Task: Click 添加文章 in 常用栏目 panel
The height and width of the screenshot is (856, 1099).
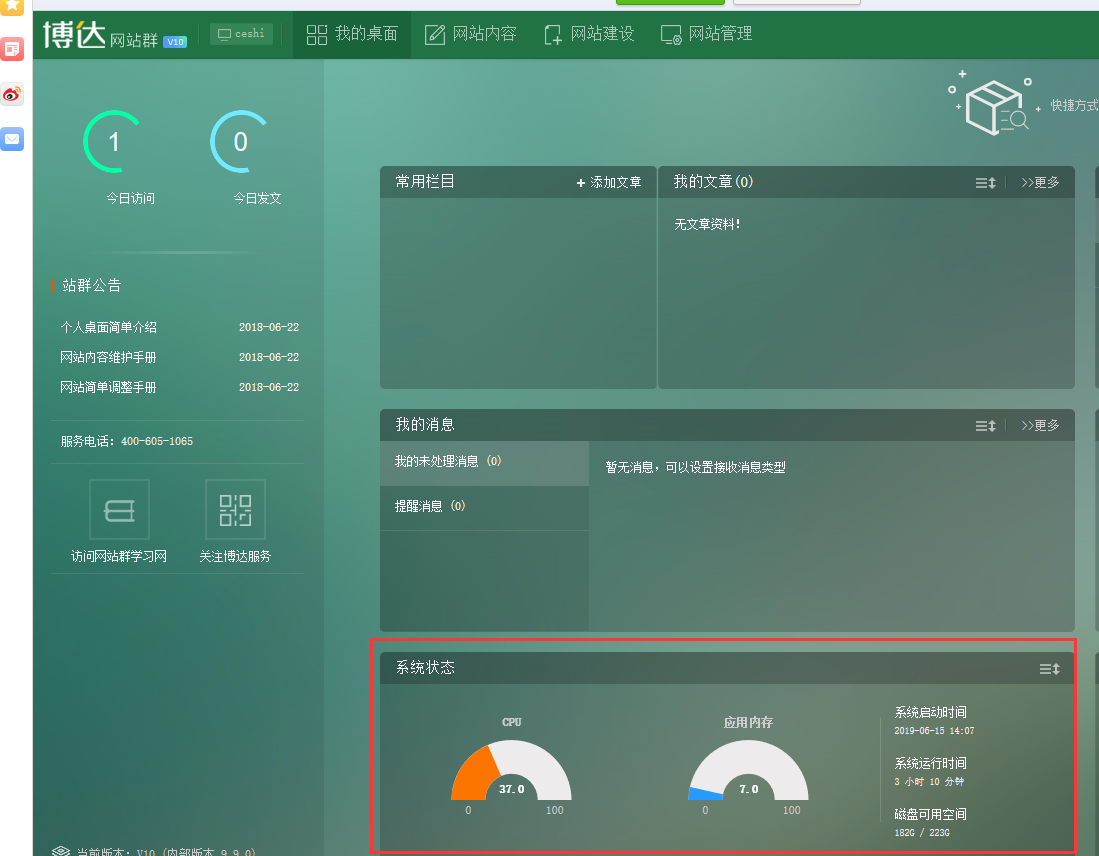Action: (609, 182)
